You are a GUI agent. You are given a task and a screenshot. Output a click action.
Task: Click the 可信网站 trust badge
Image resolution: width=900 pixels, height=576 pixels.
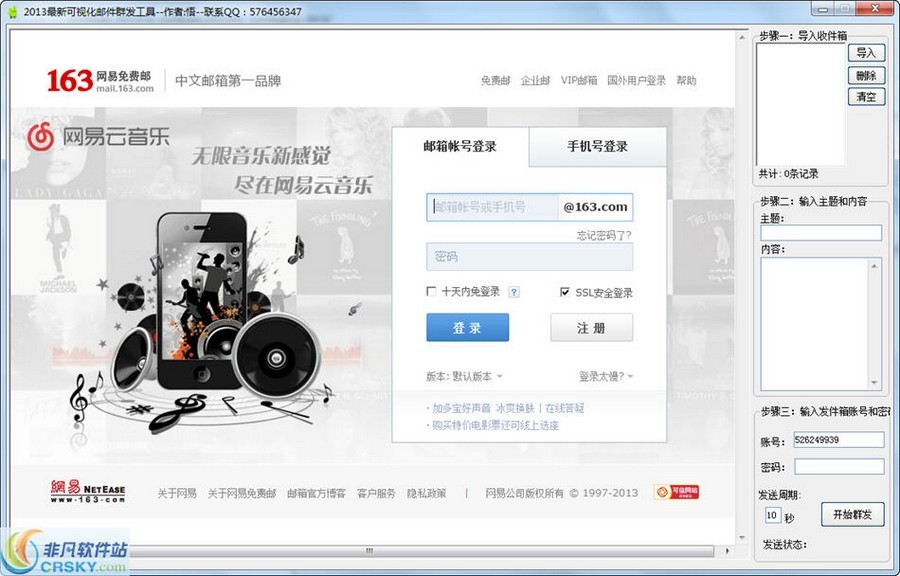coord(676,492)
